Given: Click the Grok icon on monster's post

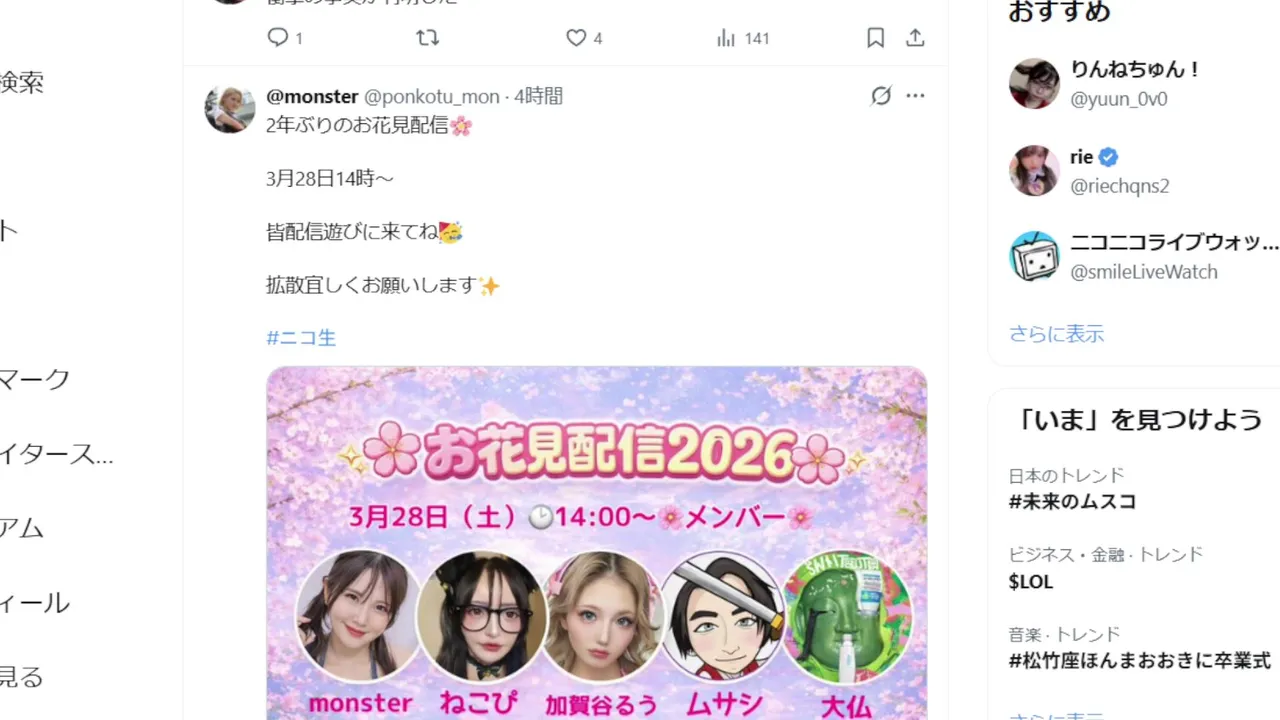Looking at the screenshot, I should [881, 96].
